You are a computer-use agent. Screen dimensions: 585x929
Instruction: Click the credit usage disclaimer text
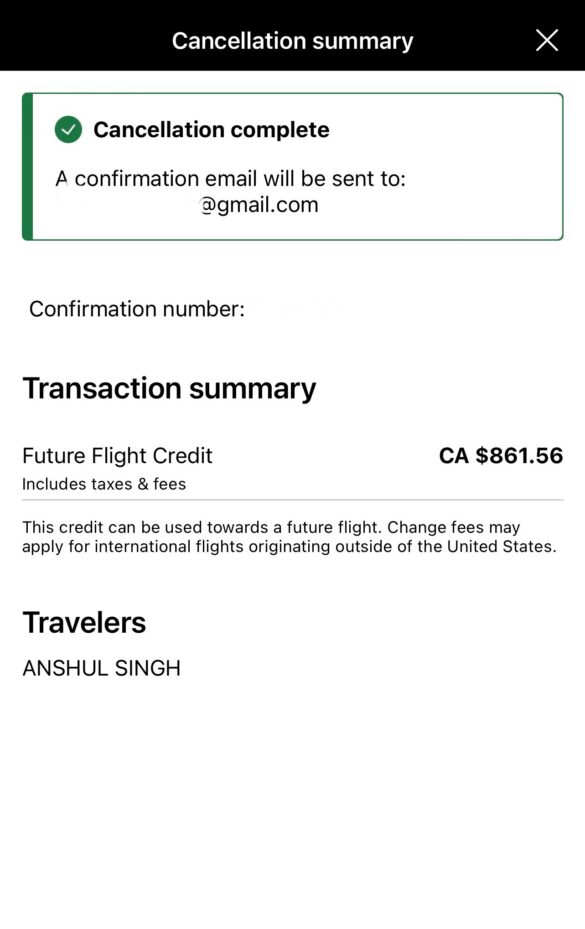point(292,537)
